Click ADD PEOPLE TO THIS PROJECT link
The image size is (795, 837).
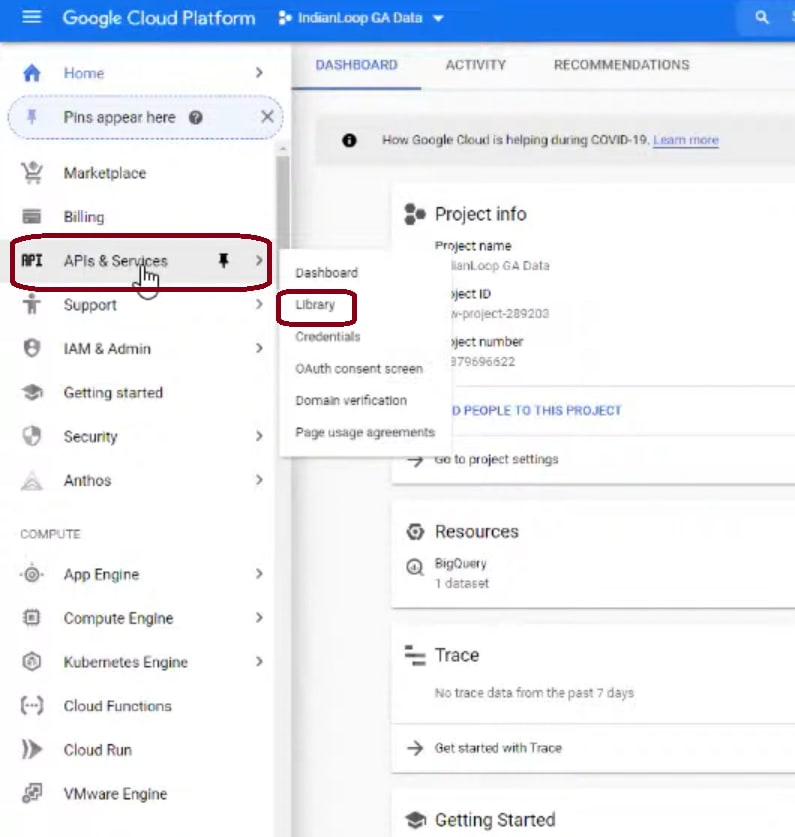coord(536,410)
